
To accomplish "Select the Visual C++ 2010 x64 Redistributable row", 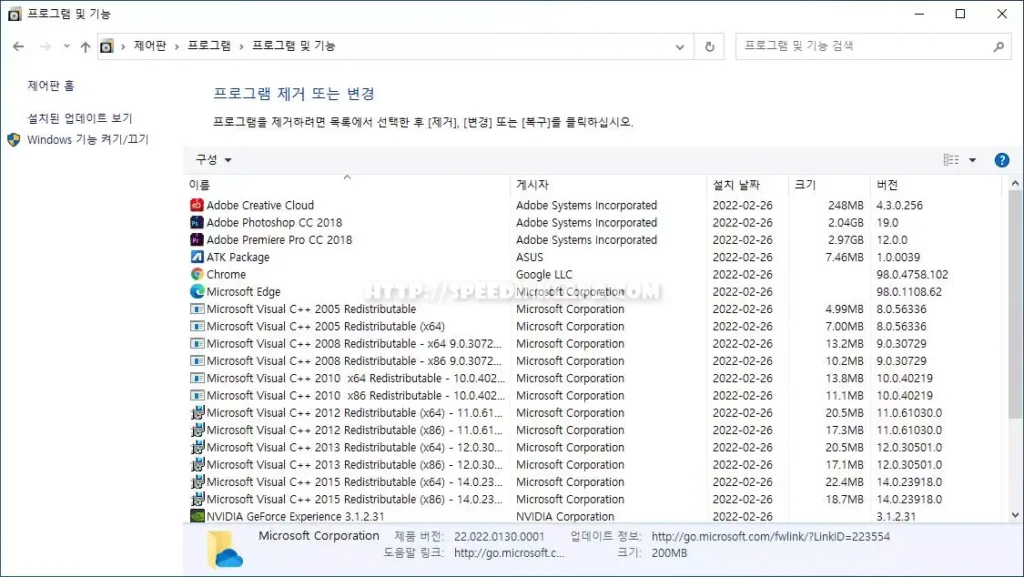I will point(594,378).
